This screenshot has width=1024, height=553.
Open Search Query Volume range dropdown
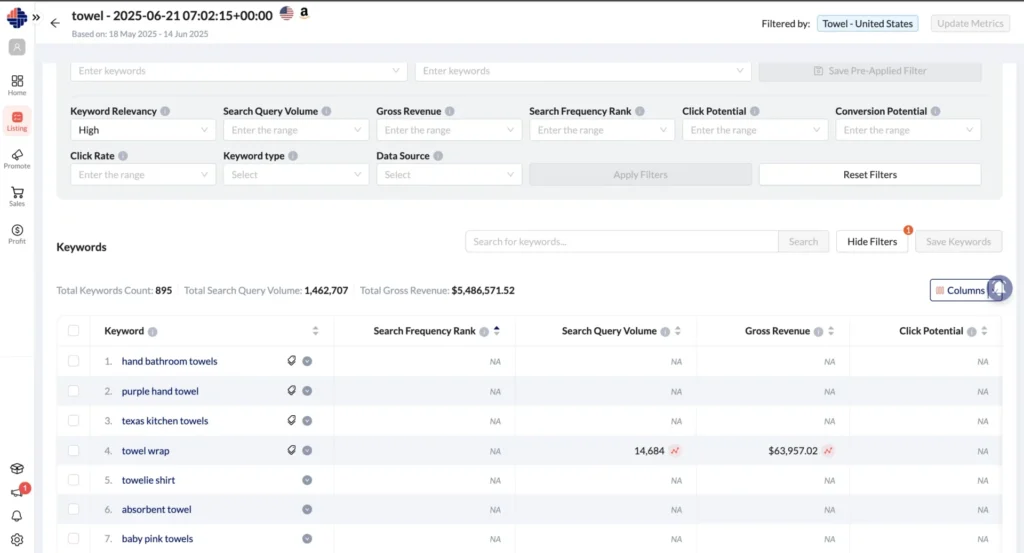(x=296, y=130)
